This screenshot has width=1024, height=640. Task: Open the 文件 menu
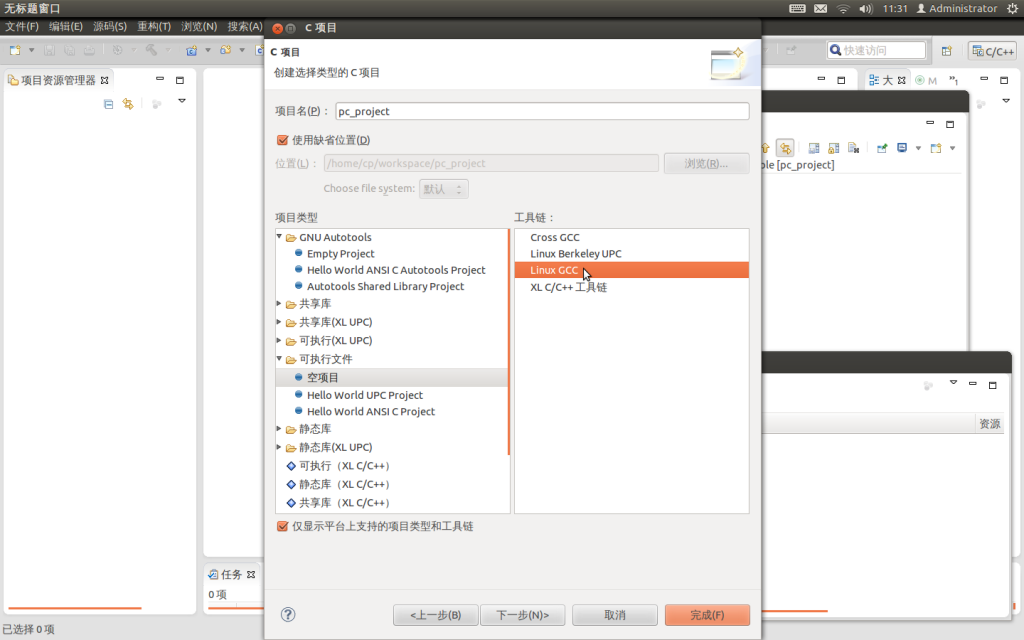click(14, 27)
